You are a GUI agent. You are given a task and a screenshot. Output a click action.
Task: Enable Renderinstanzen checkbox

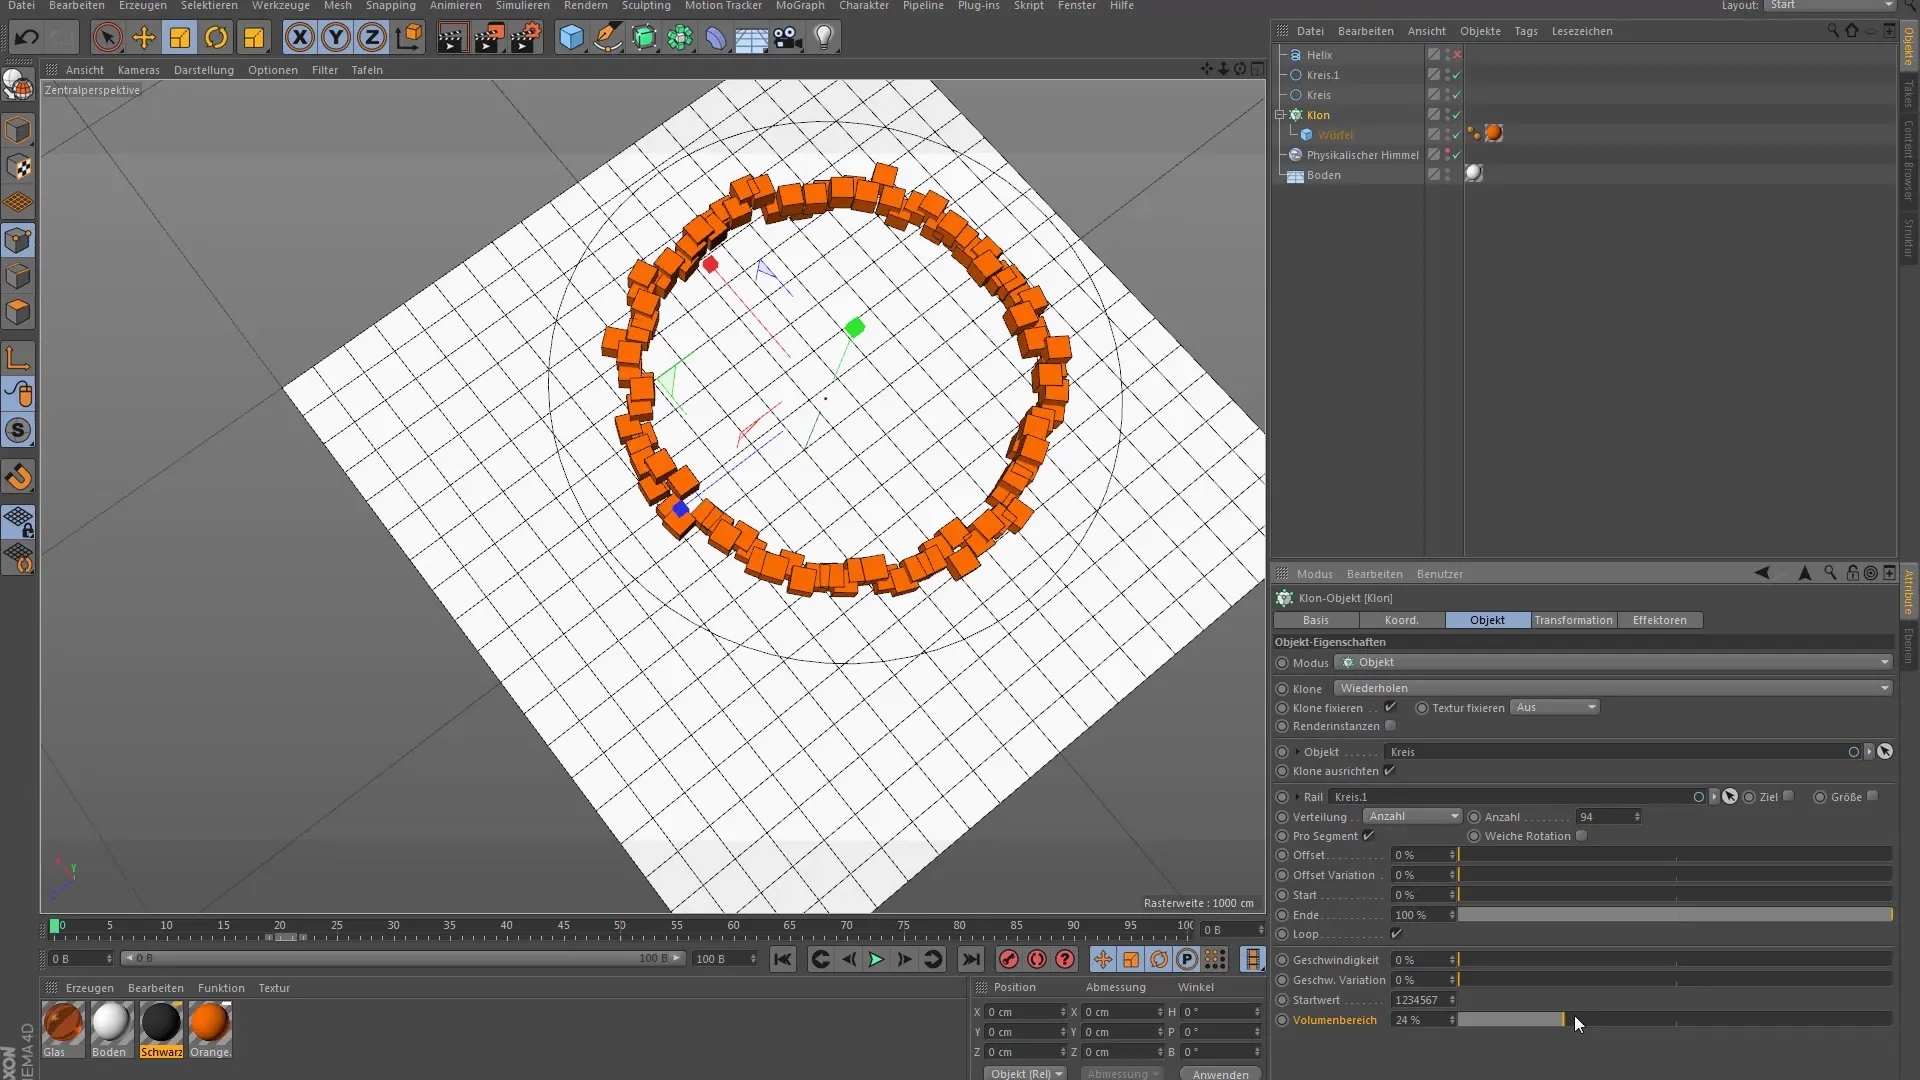(1390, 726)
